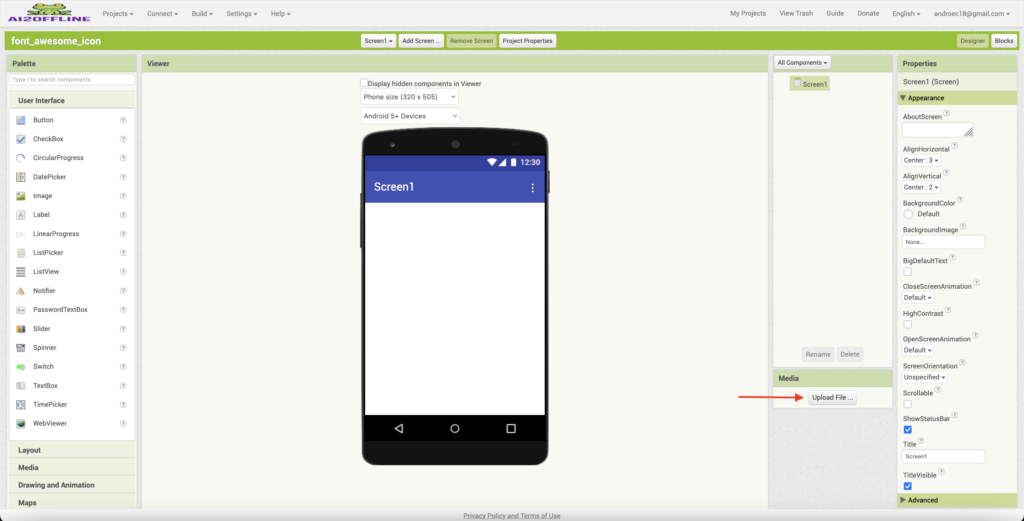Open the three-dot menu on Screen1 title bar
Image resolution: width=1024 pixels, height=521 pixels.
tap(532, 188)
